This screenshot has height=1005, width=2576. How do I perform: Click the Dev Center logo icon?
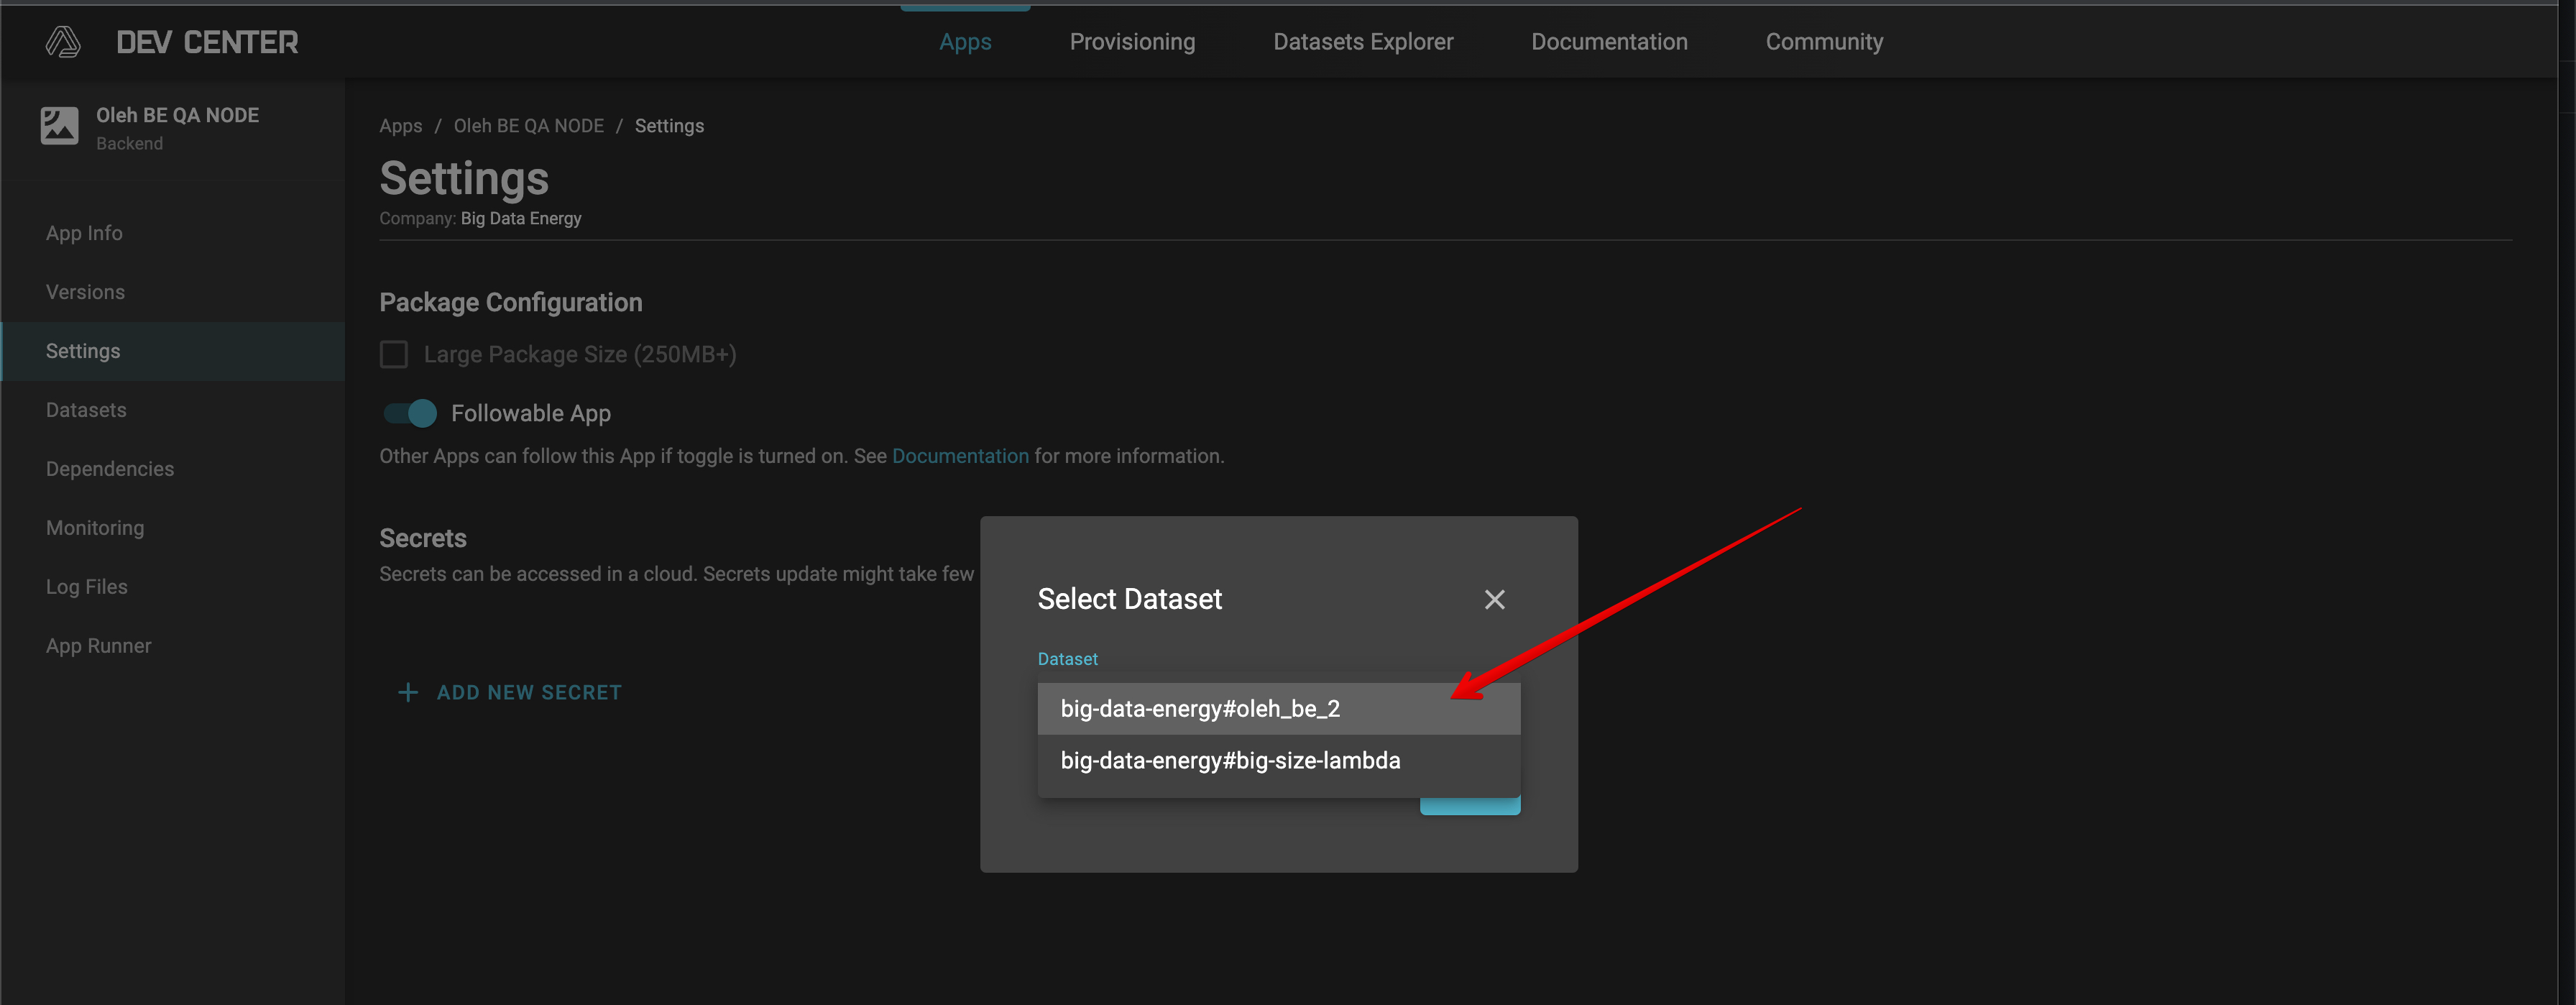(x=63, y=42)
